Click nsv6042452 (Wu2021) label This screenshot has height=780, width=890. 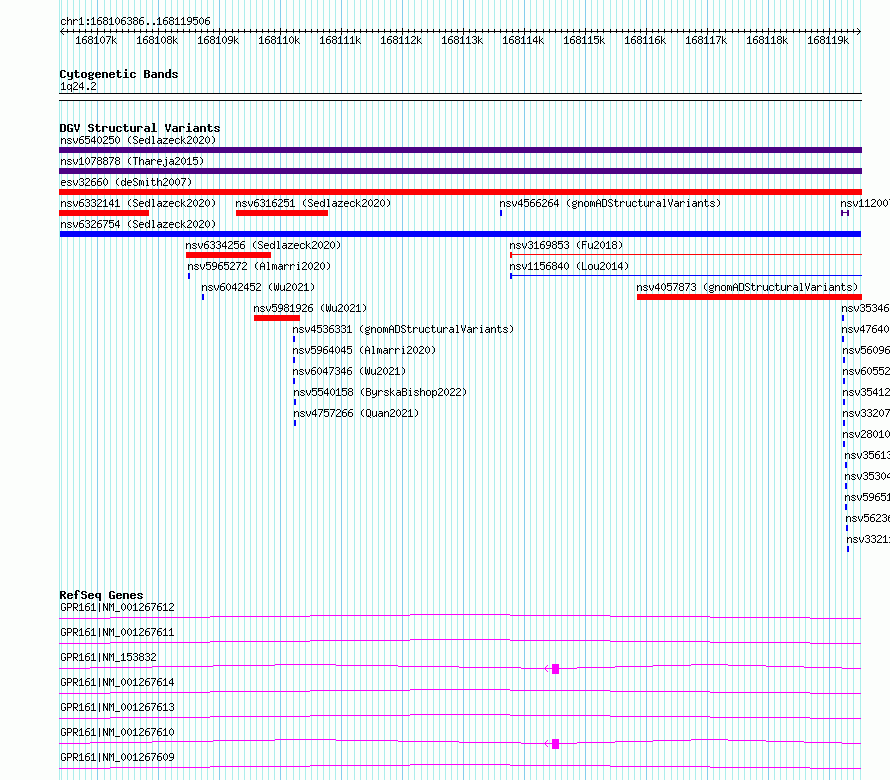[x=258, y=287]
